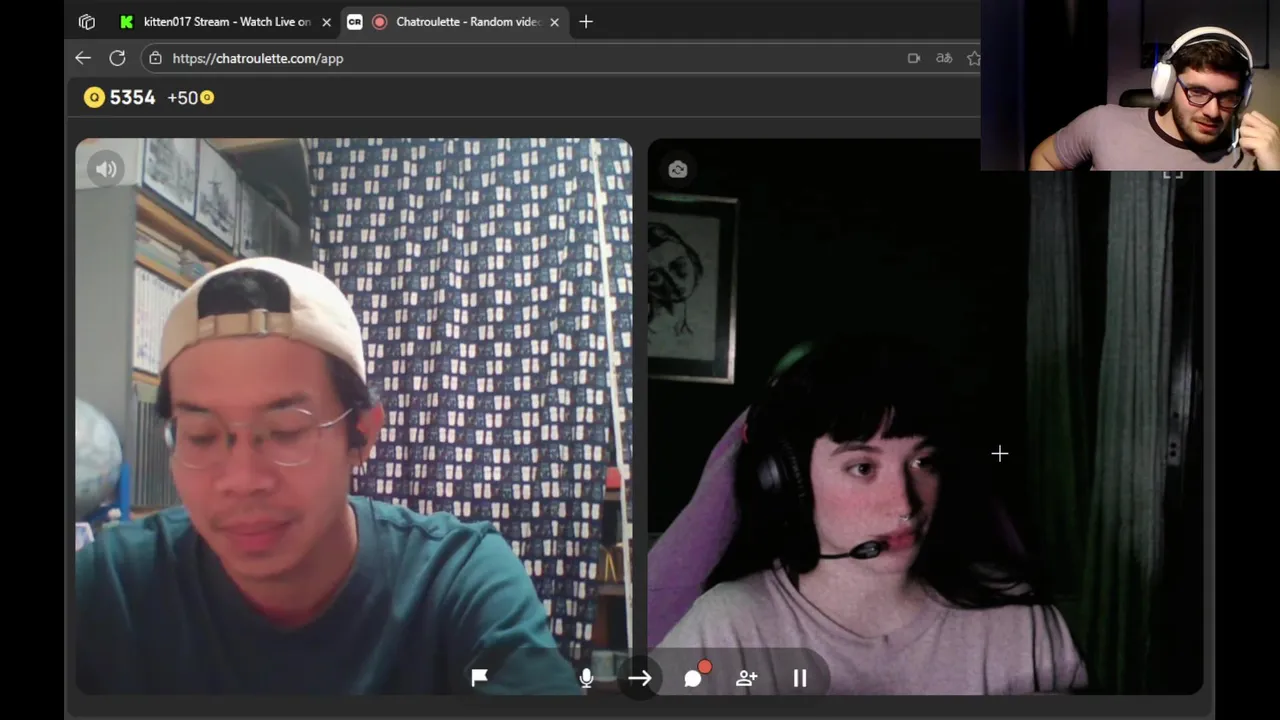Toggle the microphone button

coord(586,678)
